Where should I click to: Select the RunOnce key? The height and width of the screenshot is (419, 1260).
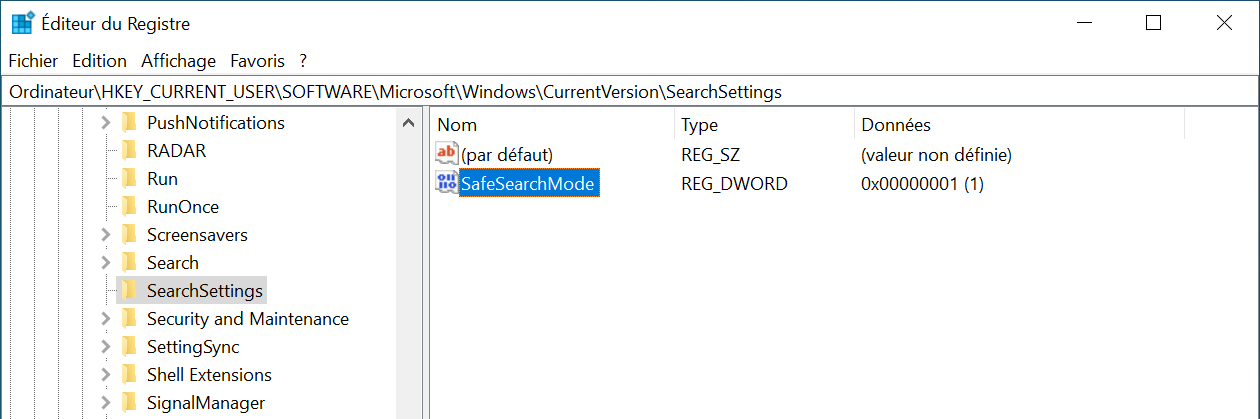click(183, 207)
